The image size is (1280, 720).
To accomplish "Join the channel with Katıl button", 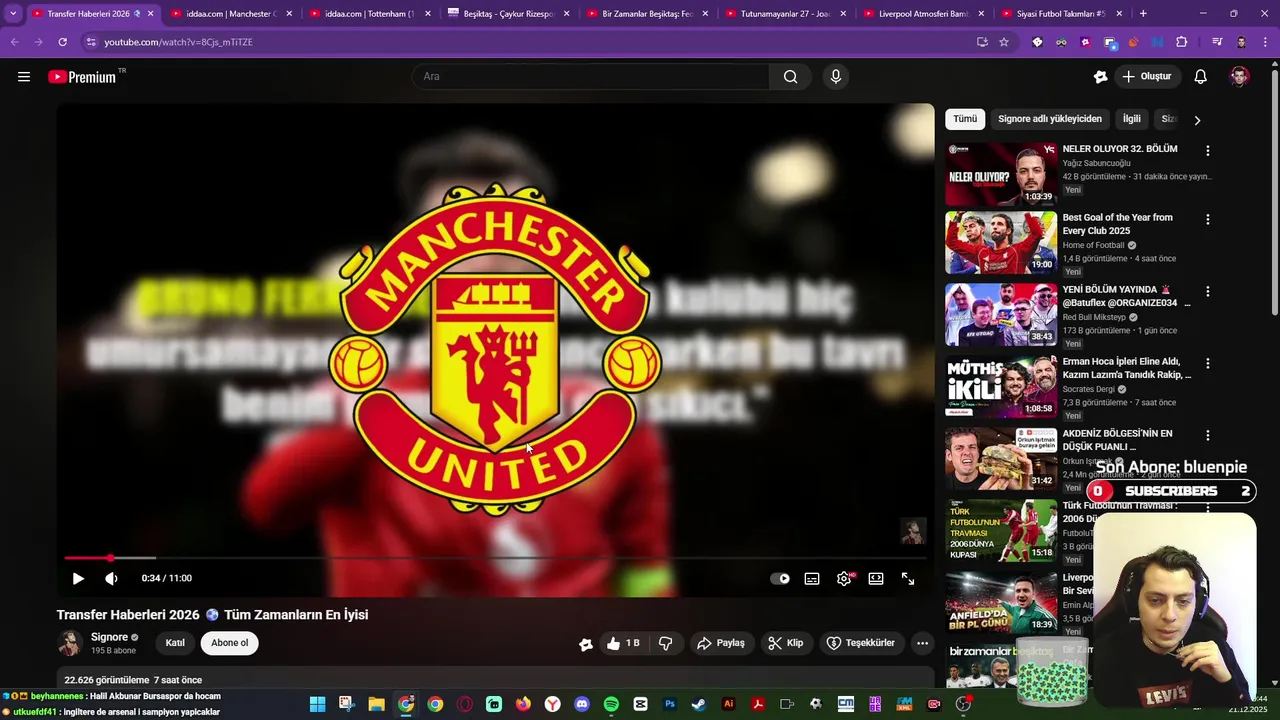I will (x=175, y=643).
